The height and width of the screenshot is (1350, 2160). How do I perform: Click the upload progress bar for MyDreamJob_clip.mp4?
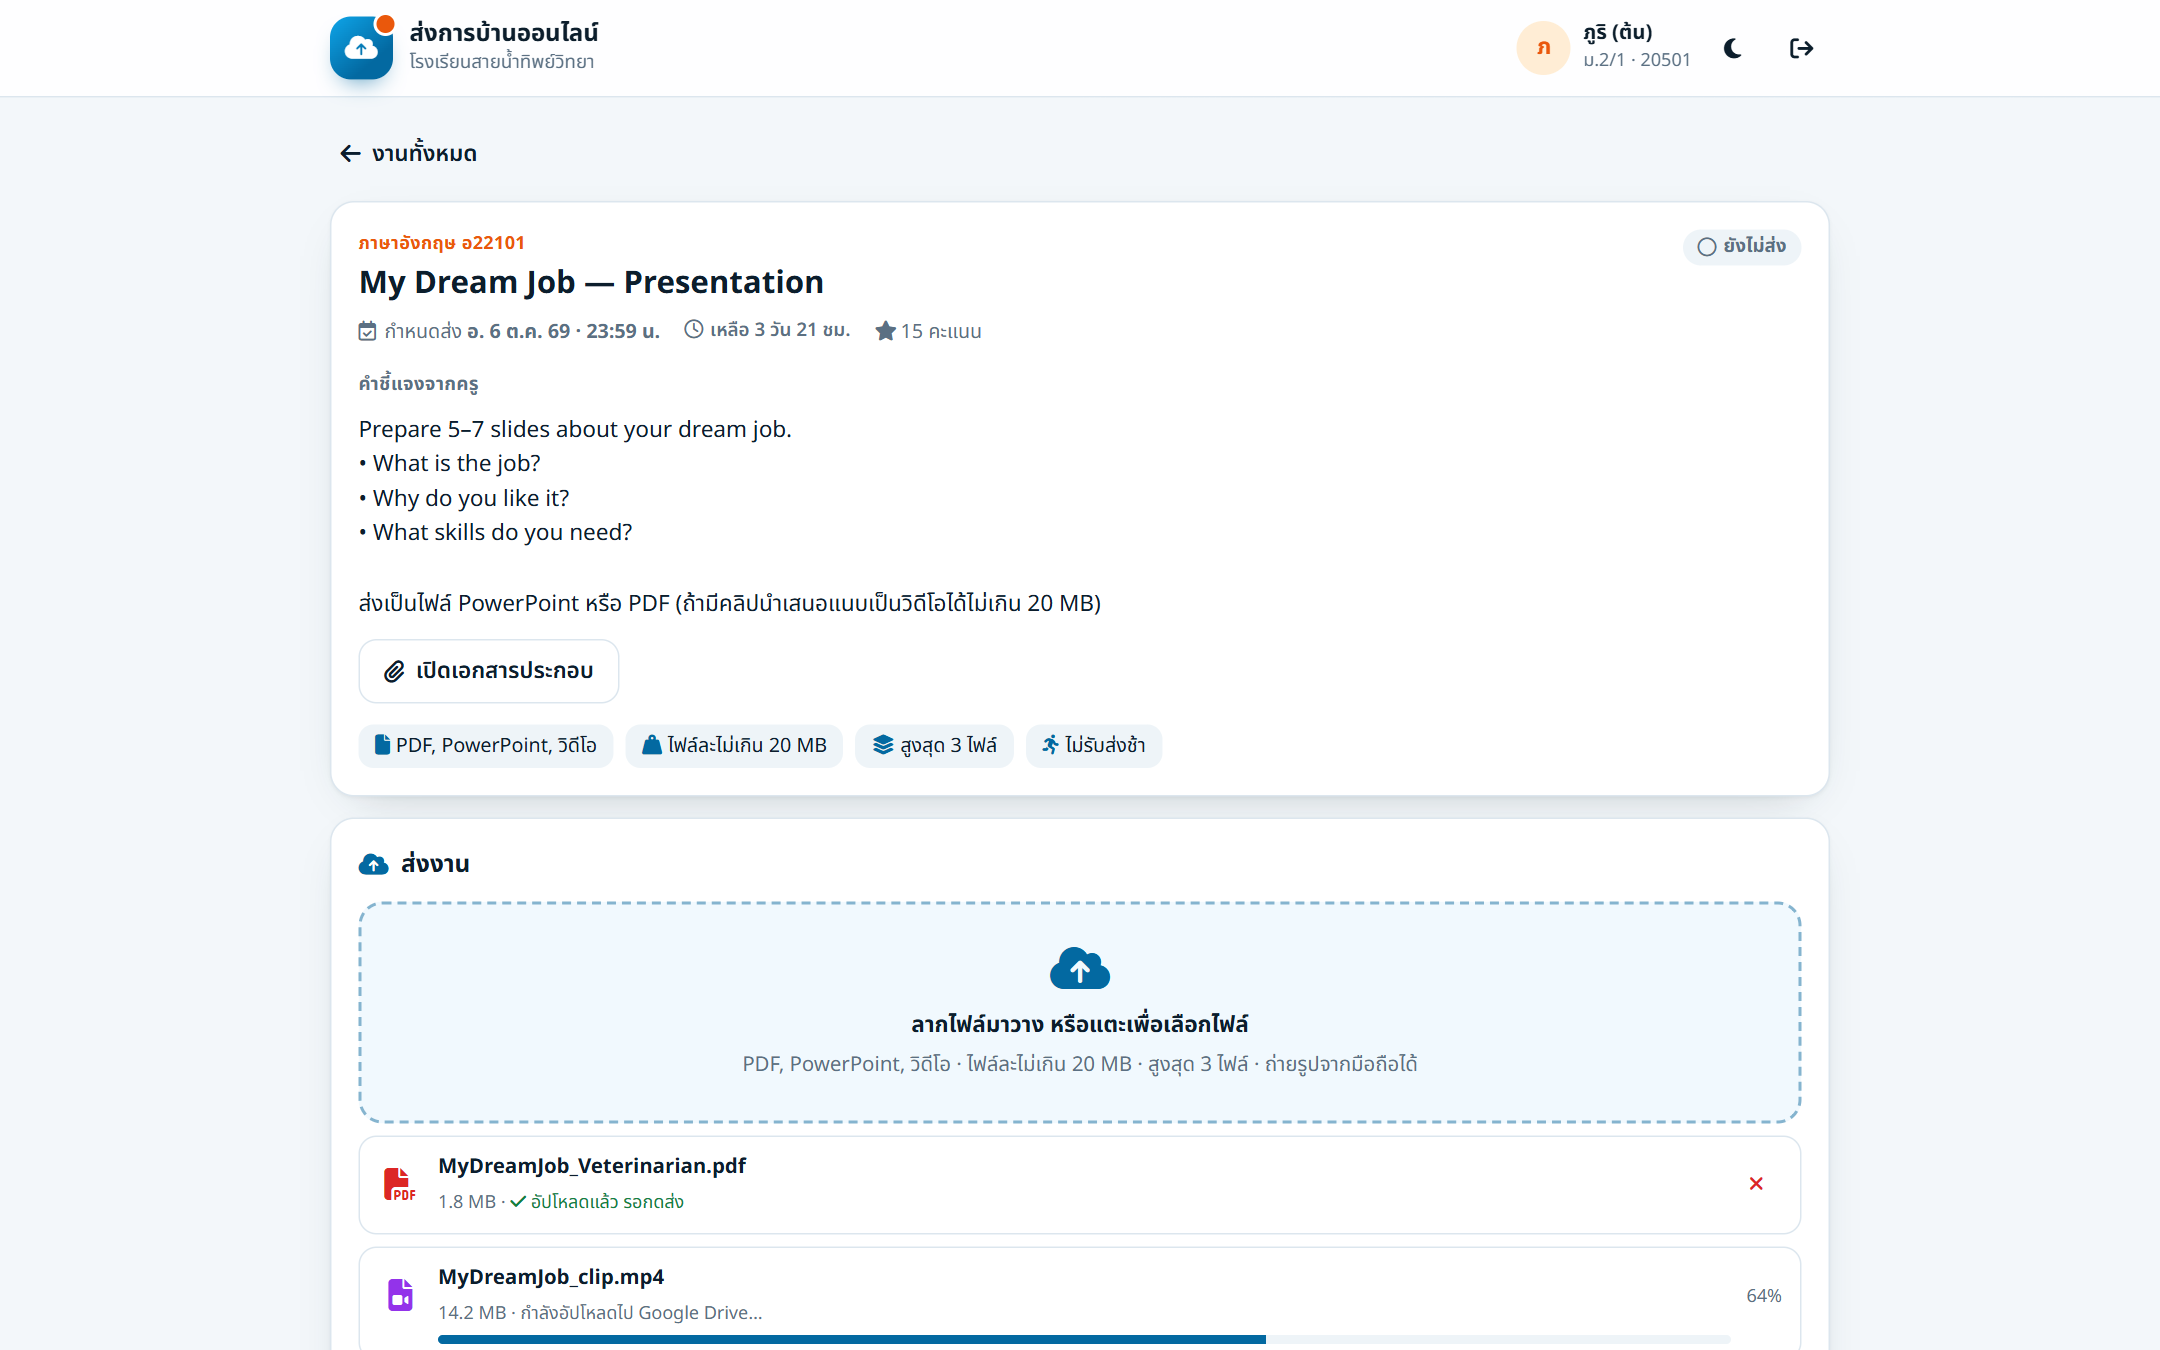point(1084,1339)
